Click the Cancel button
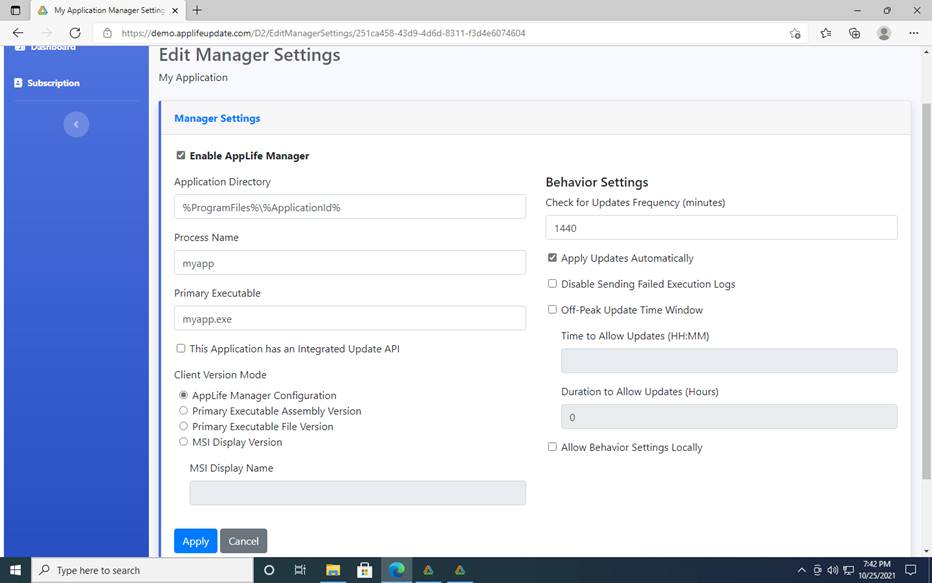Screen dimensions: 932x583 coord(244,541)
